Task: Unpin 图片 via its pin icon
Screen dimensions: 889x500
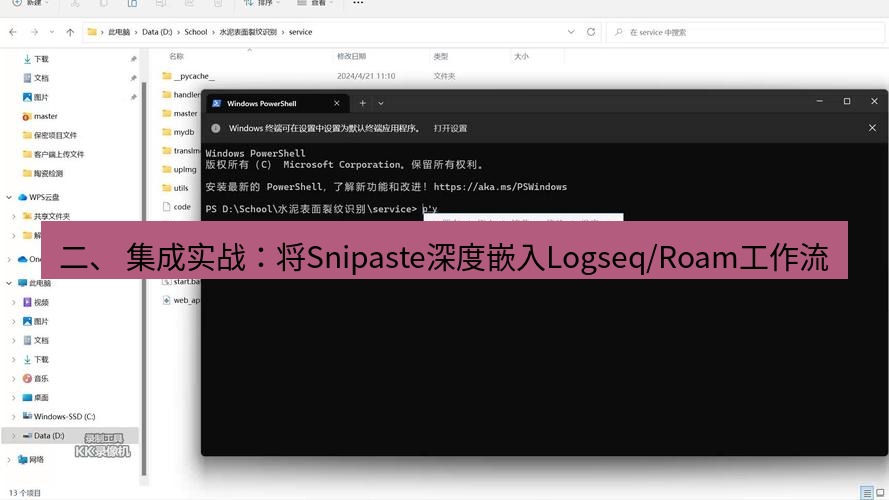Action: [x=133, y=98]
